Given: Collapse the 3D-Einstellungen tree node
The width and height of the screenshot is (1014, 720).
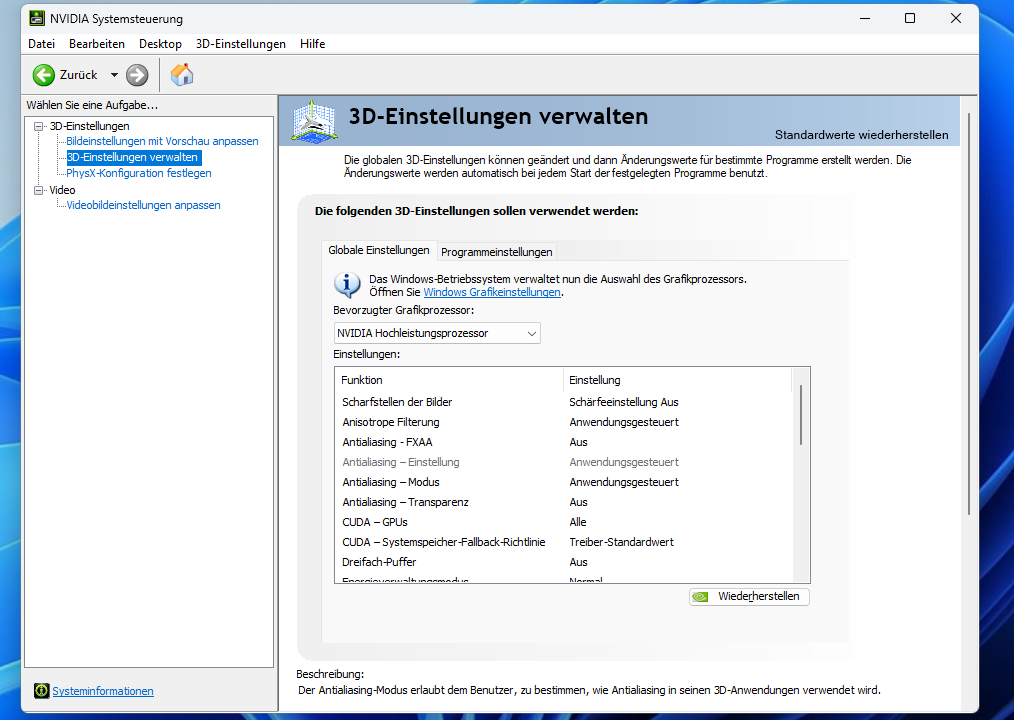Looking at the screenshot, I should coord(39,126).
